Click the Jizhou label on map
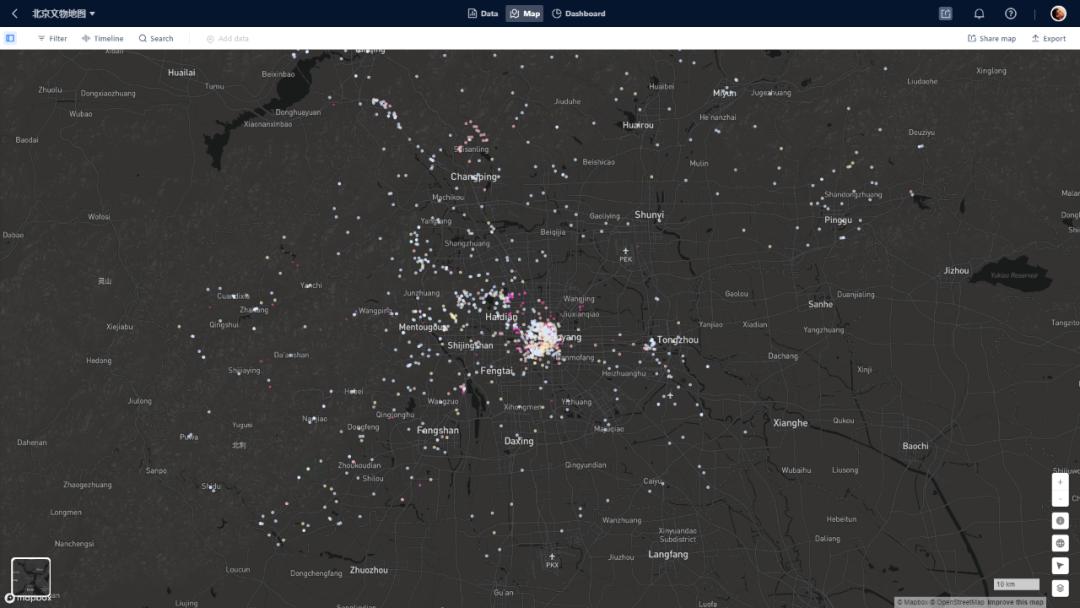Image resolution: width=1080 pixels, height=608 pixels. [x=956, y=271]
